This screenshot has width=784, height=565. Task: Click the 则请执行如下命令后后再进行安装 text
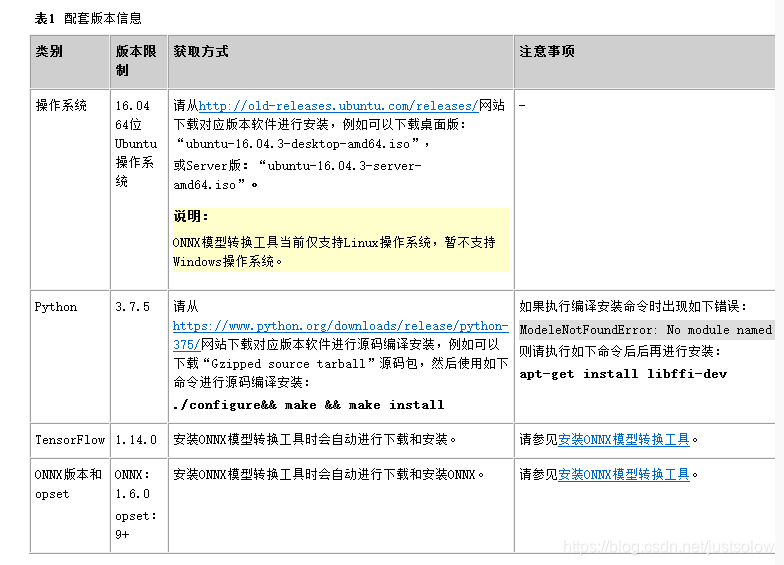coord(620,351)
